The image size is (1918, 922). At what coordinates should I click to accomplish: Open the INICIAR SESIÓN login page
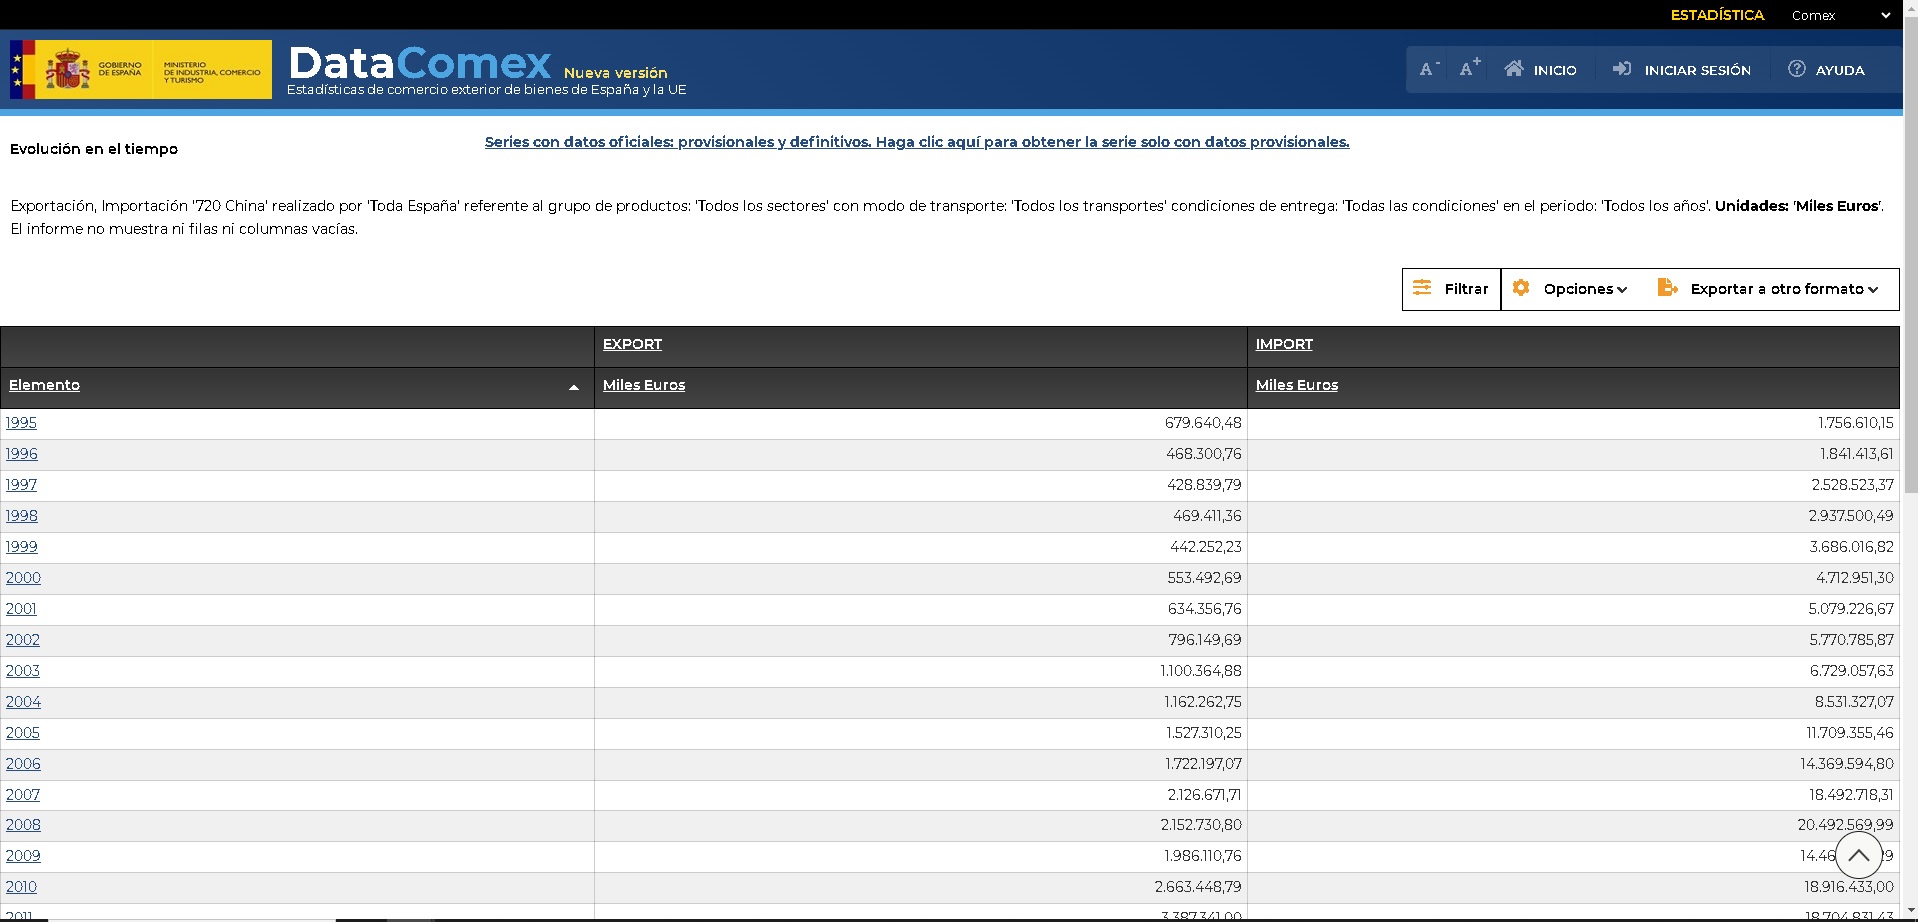tap(1682, 70)
